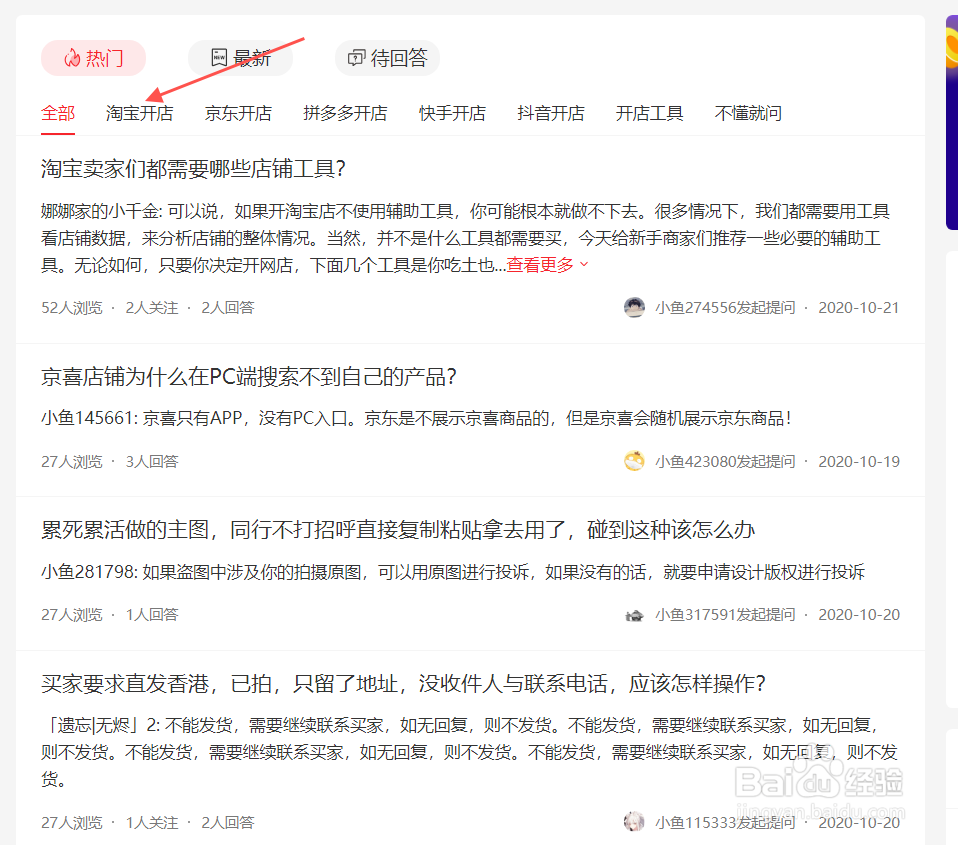Switch to the 京东开店 tab

coord(238,113)
